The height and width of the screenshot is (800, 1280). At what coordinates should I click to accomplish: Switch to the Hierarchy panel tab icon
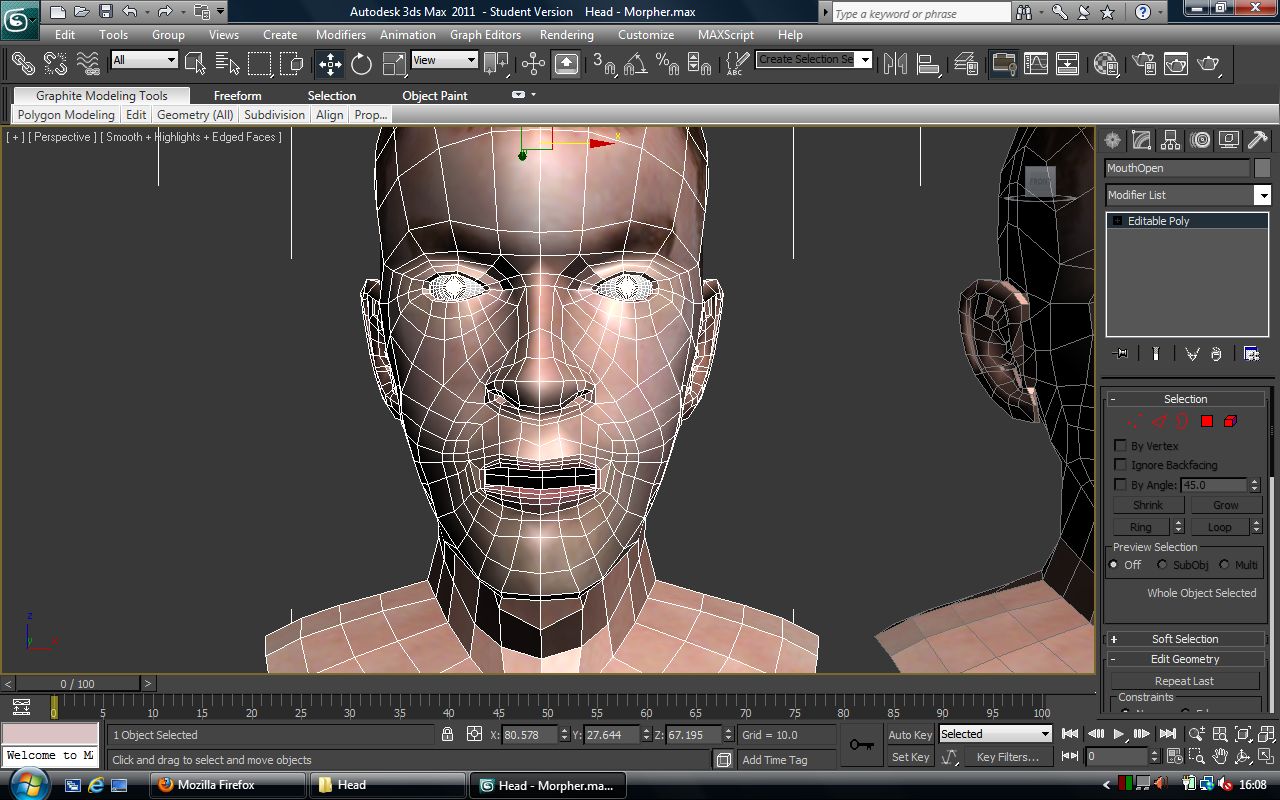click(x=1171, y=140)
